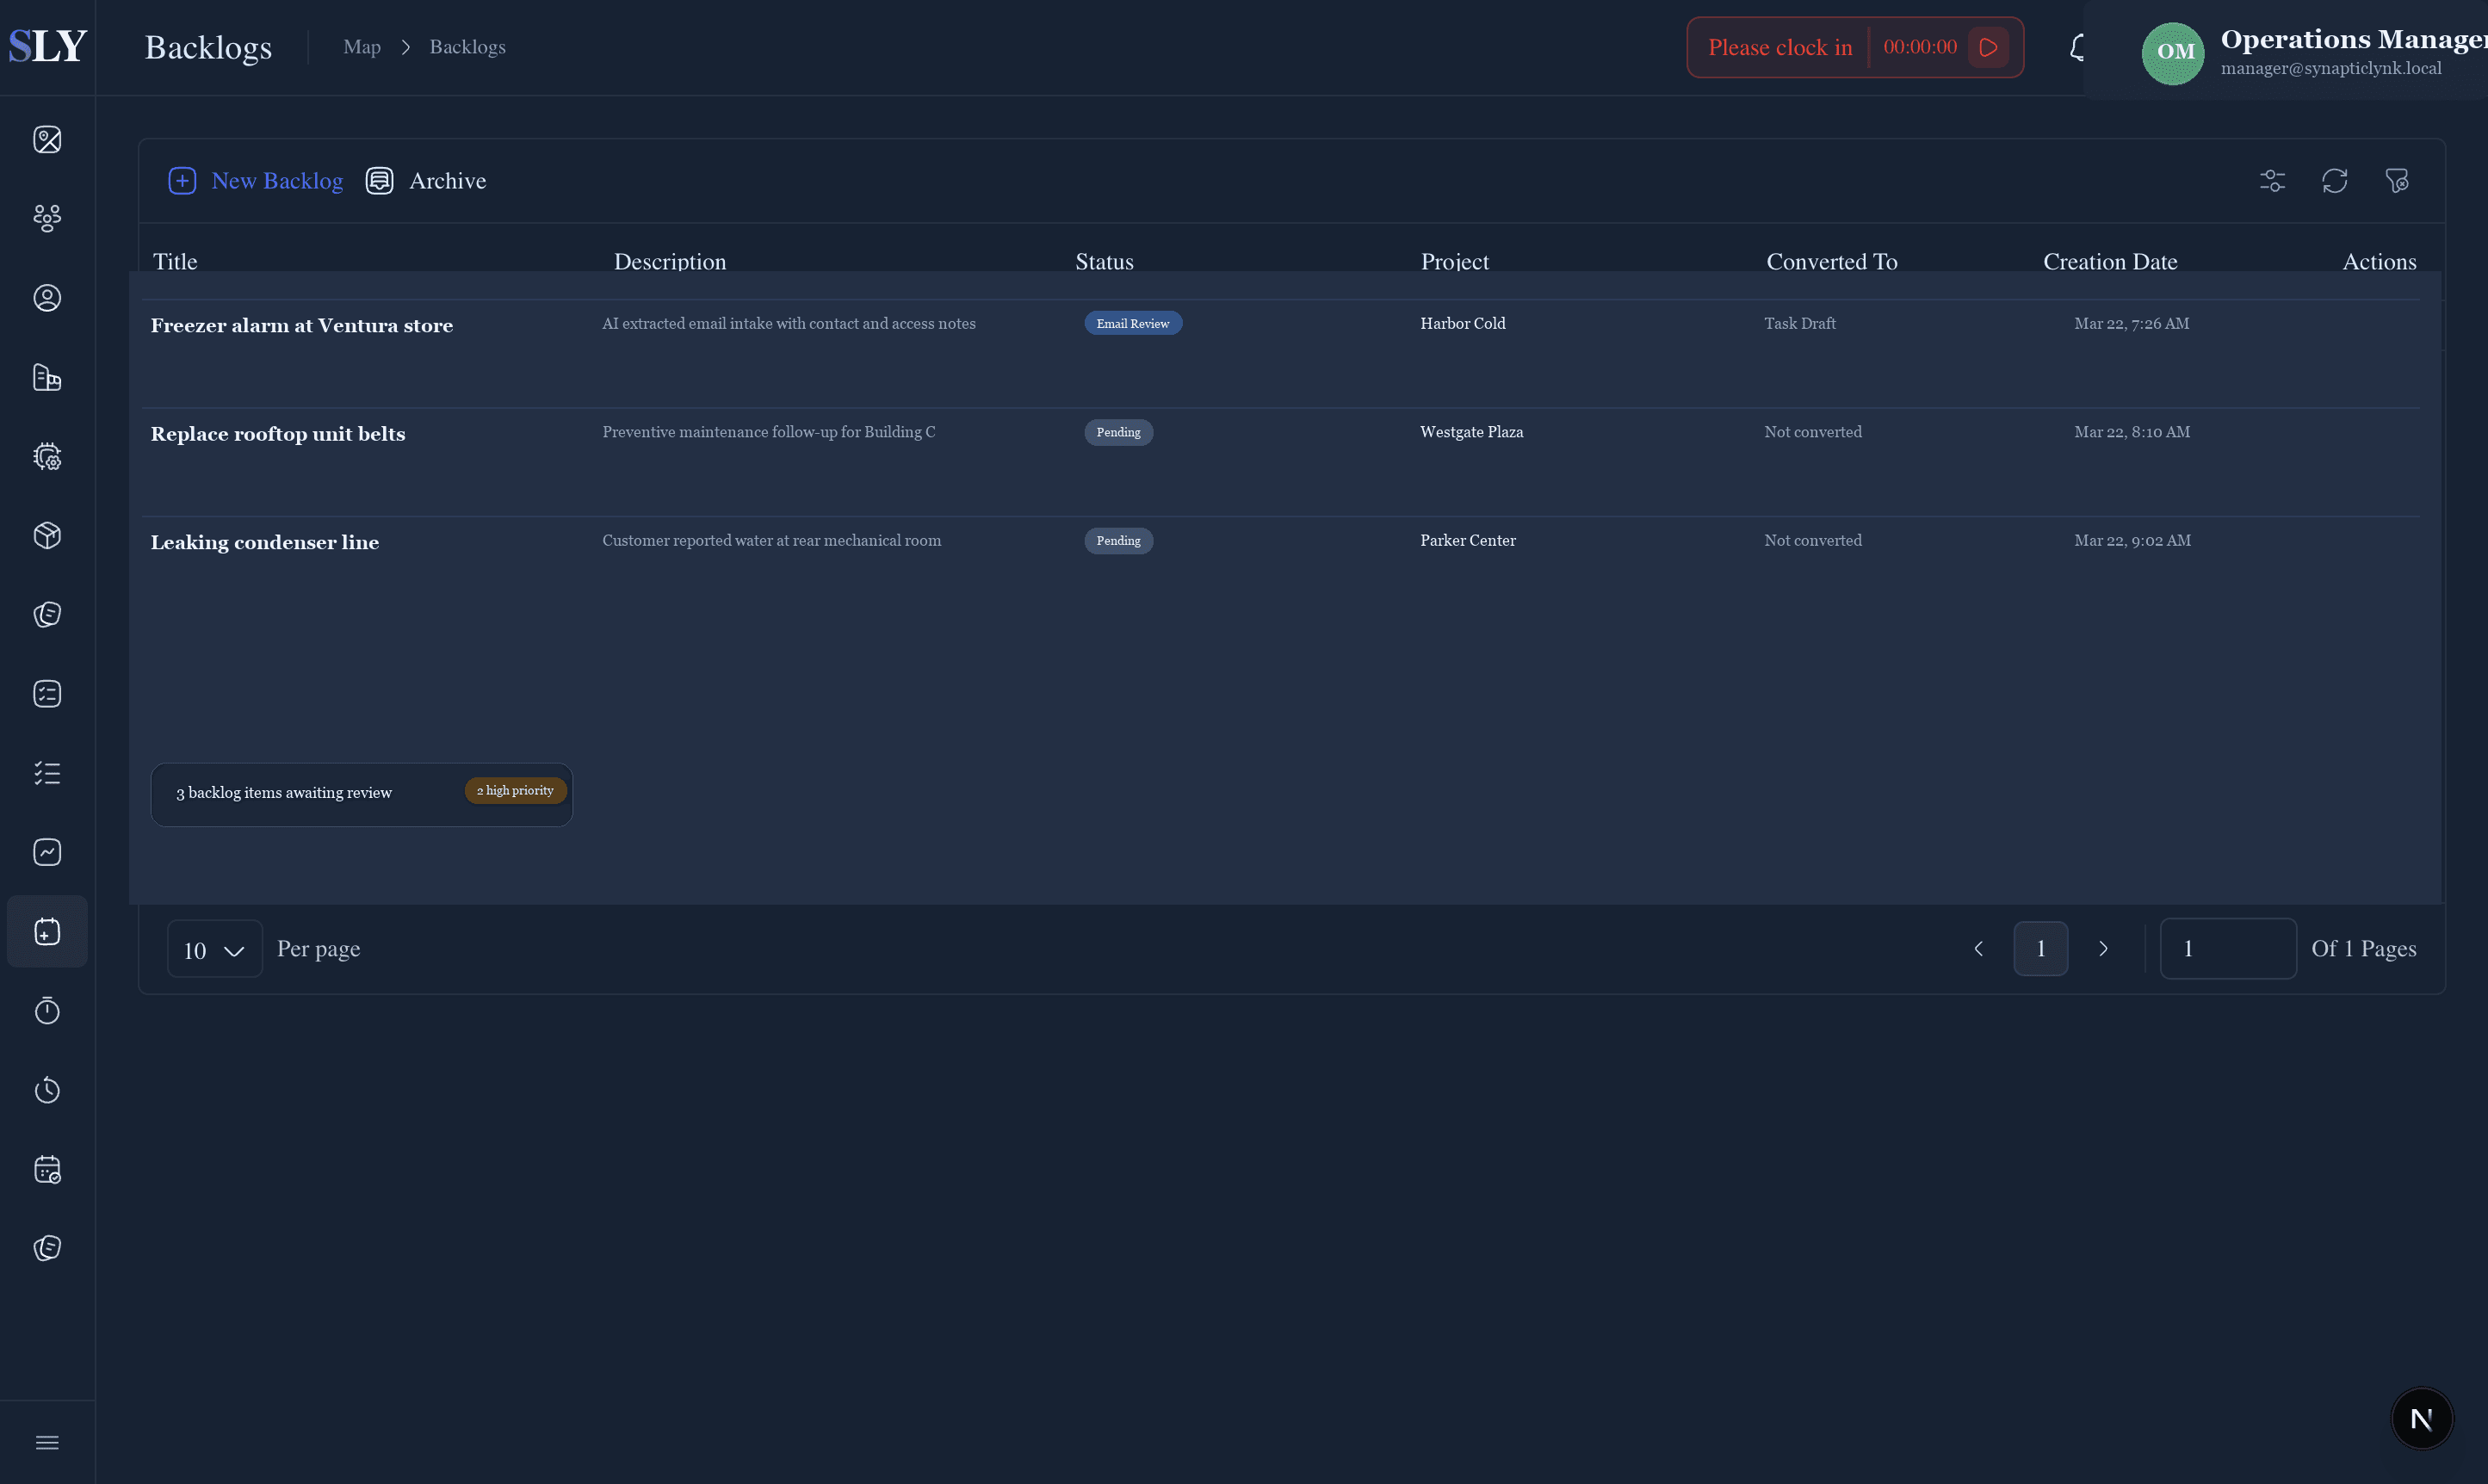Select the '2 high priority' badge
Screen dimensions: 2488x1484
pos(514,790)
